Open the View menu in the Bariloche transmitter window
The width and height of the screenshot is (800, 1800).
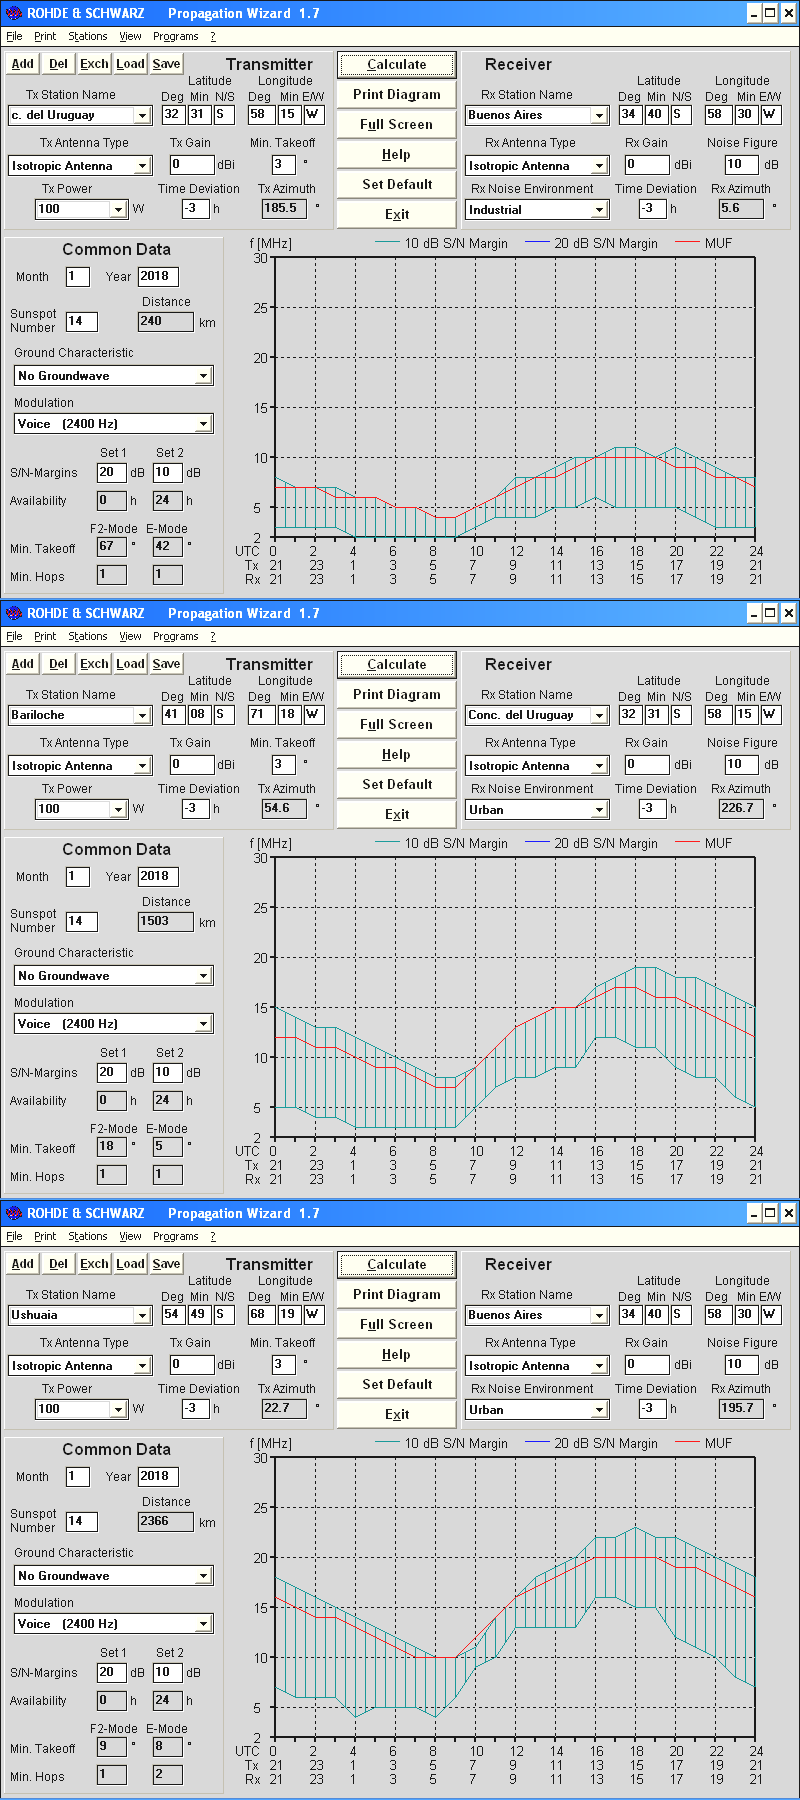(x=131, y=636)
